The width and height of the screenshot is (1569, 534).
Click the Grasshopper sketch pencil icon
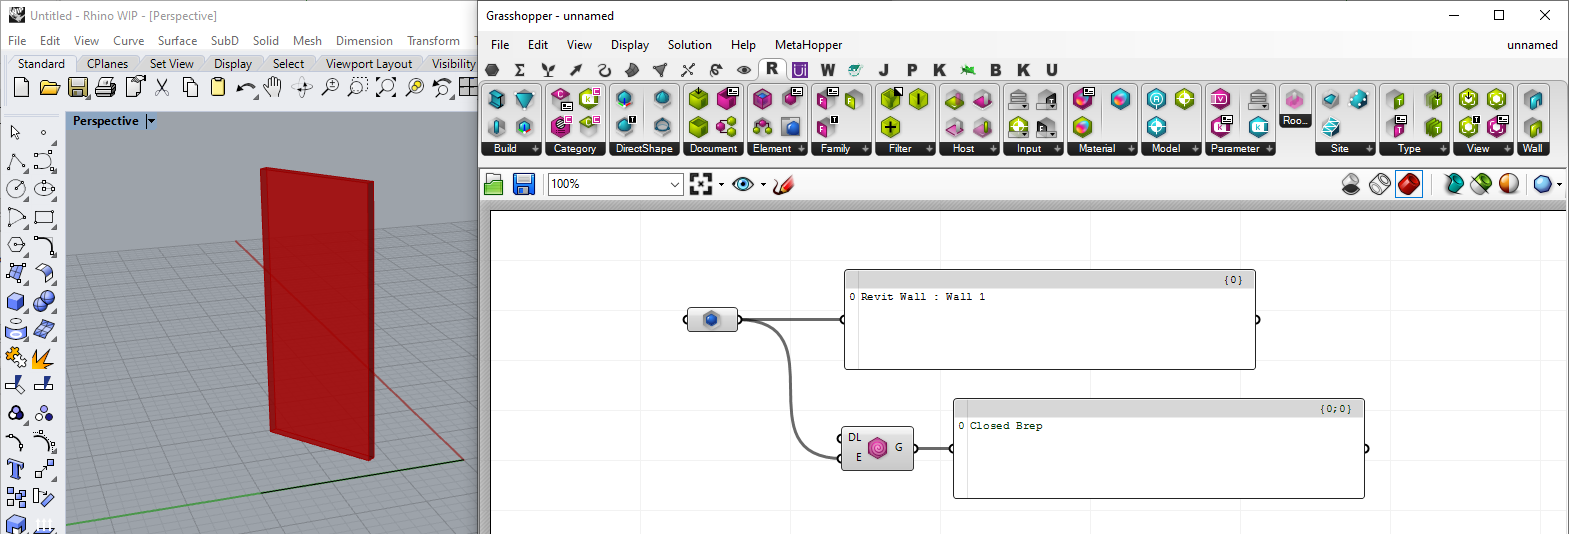click(783, 184)
